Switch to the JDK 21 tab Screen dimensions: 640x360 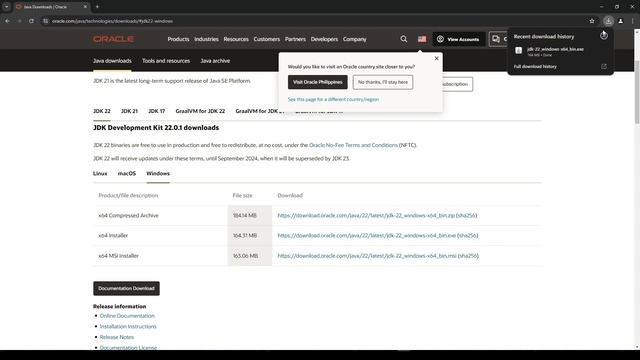[129, 111]
